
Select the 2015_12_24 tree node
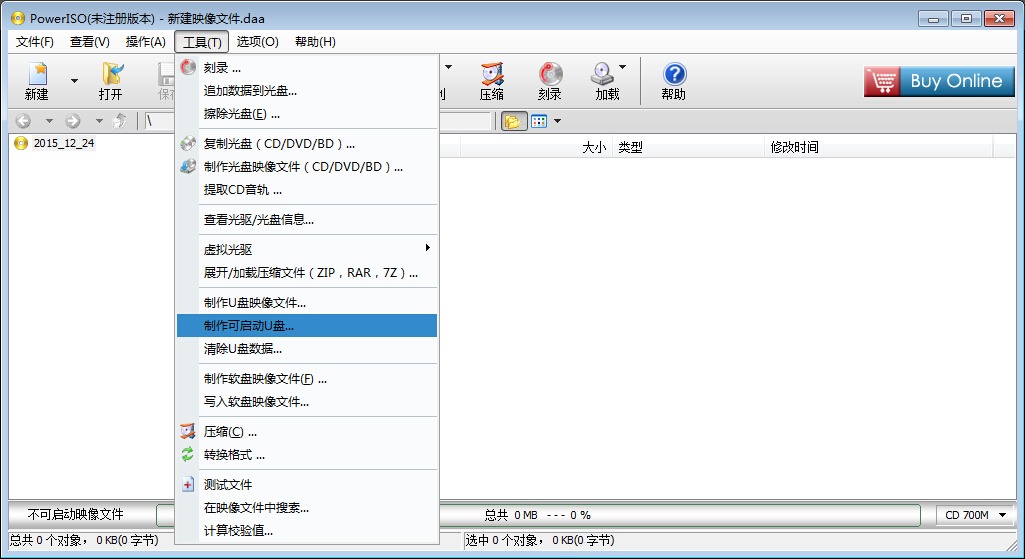(x=63, y=143)
